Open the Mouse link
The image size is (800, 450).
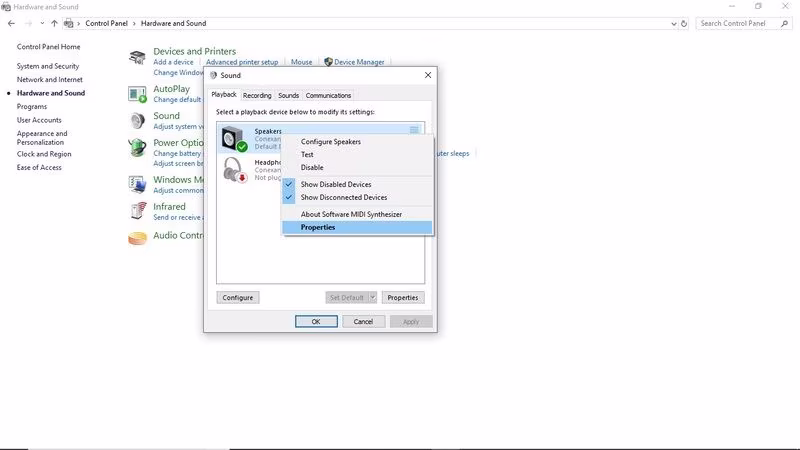click(x=302, y=62)
